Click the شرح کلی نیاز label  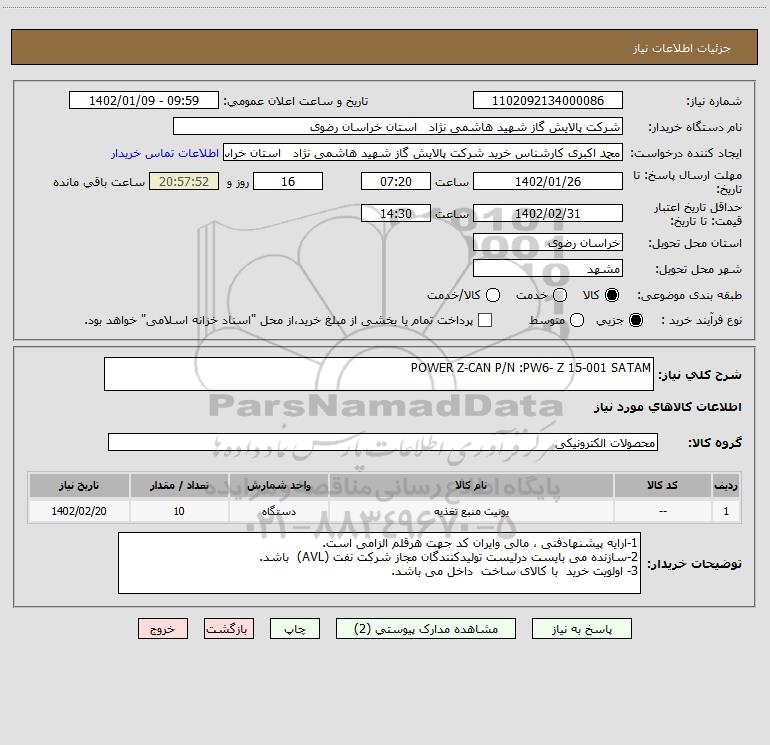(x=700, y=375)
